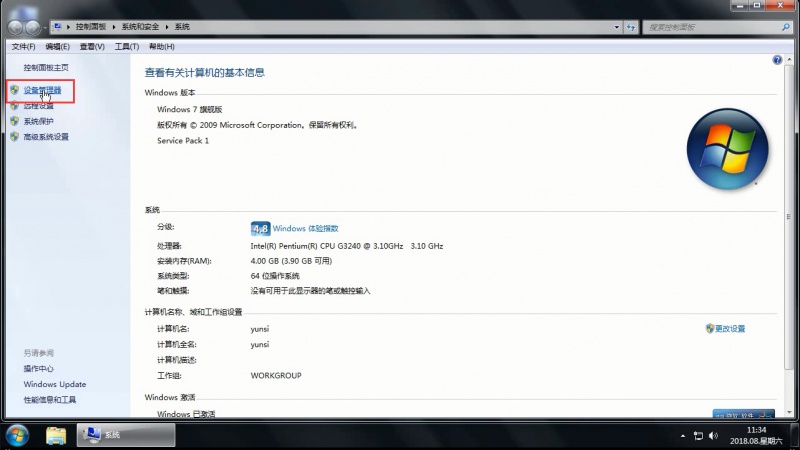
Task: Open Help with the question mark icon
Action: [x=777, y=60]
